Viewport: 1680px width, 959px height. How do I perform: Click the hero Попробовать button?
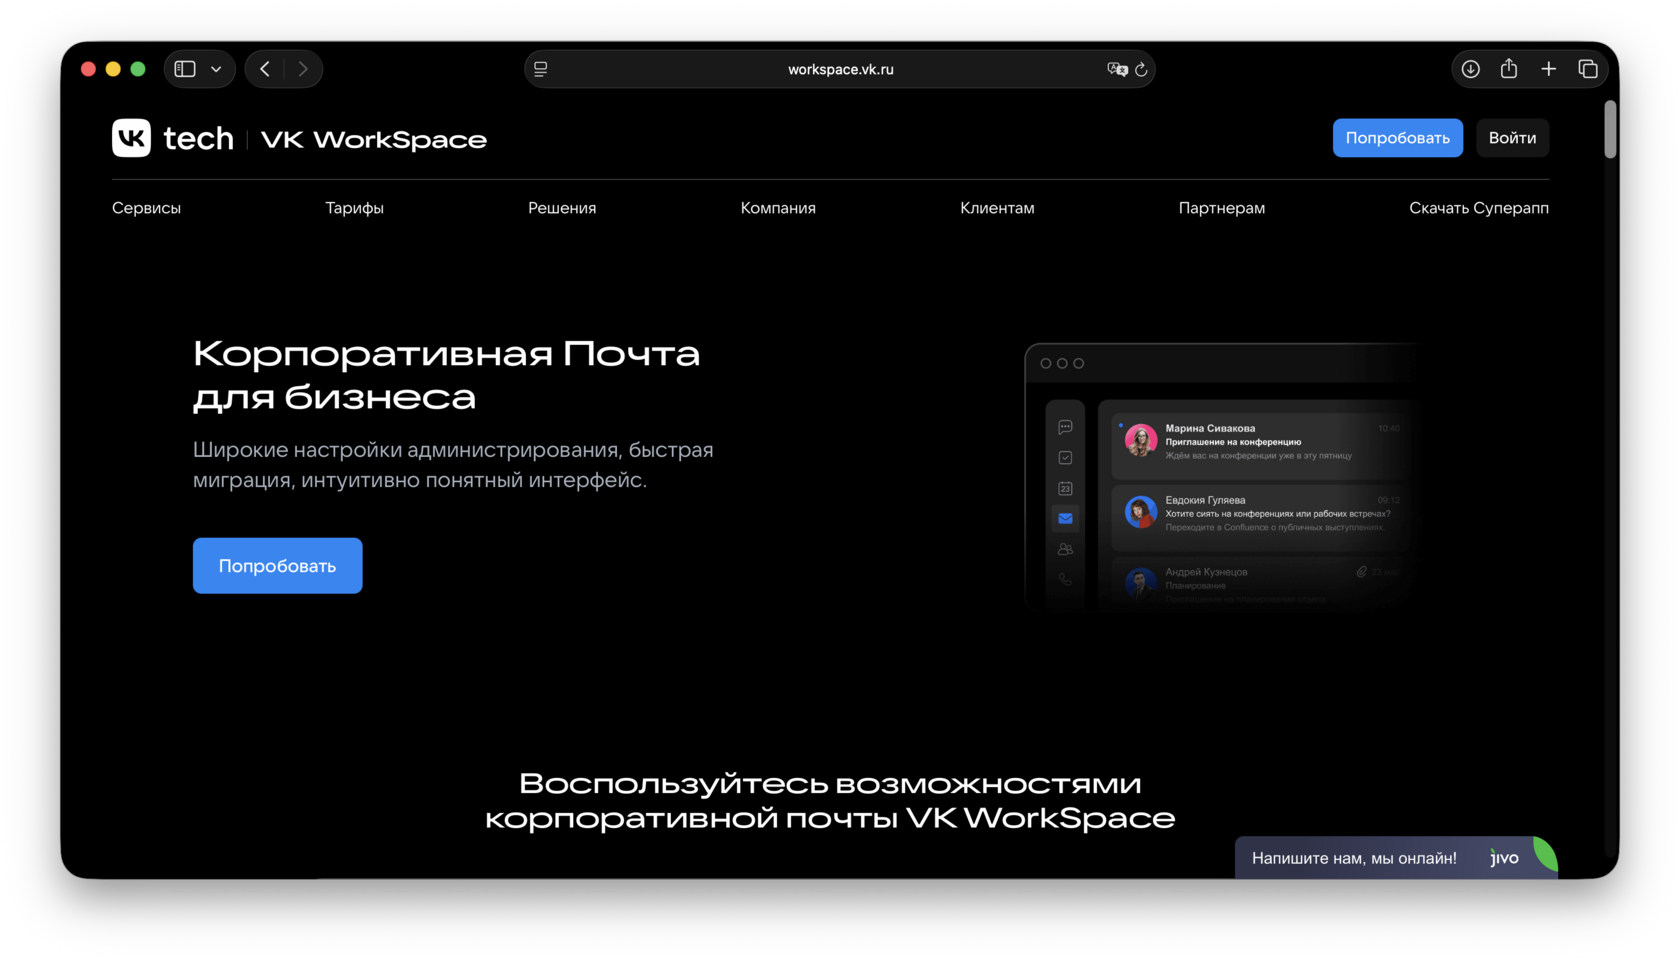(x=277, y=566)
